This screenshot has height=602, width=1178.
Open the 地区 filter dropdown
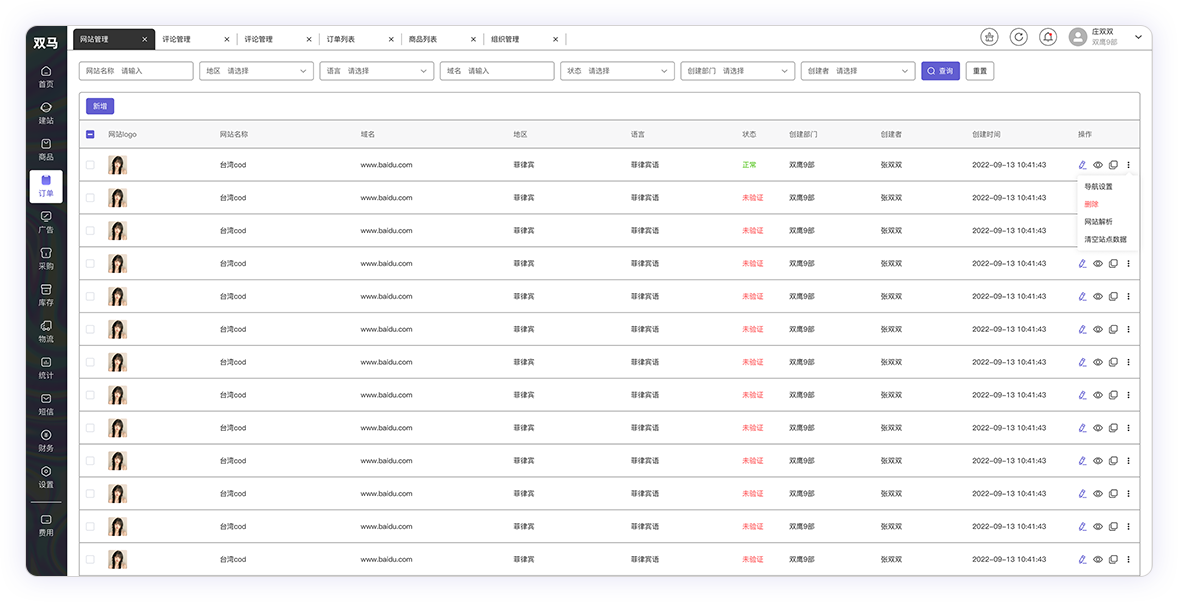coord(256,71)
